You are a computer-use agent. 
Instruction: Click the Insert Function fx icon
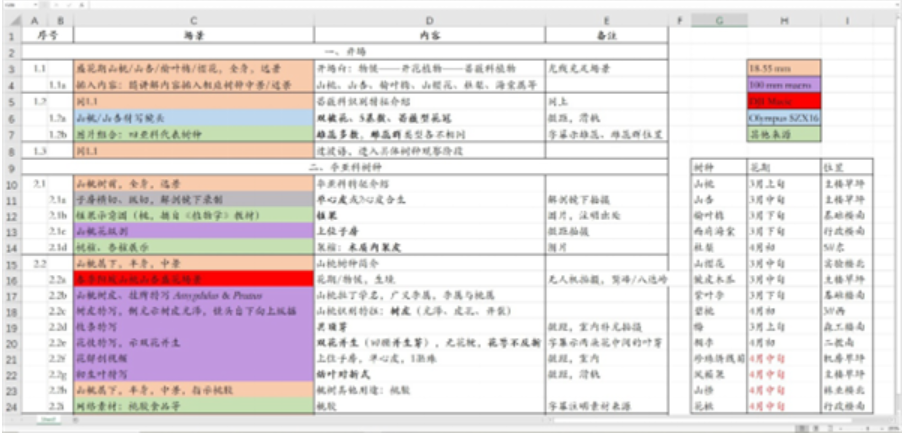pyautogui.click(x=81, y=5)
